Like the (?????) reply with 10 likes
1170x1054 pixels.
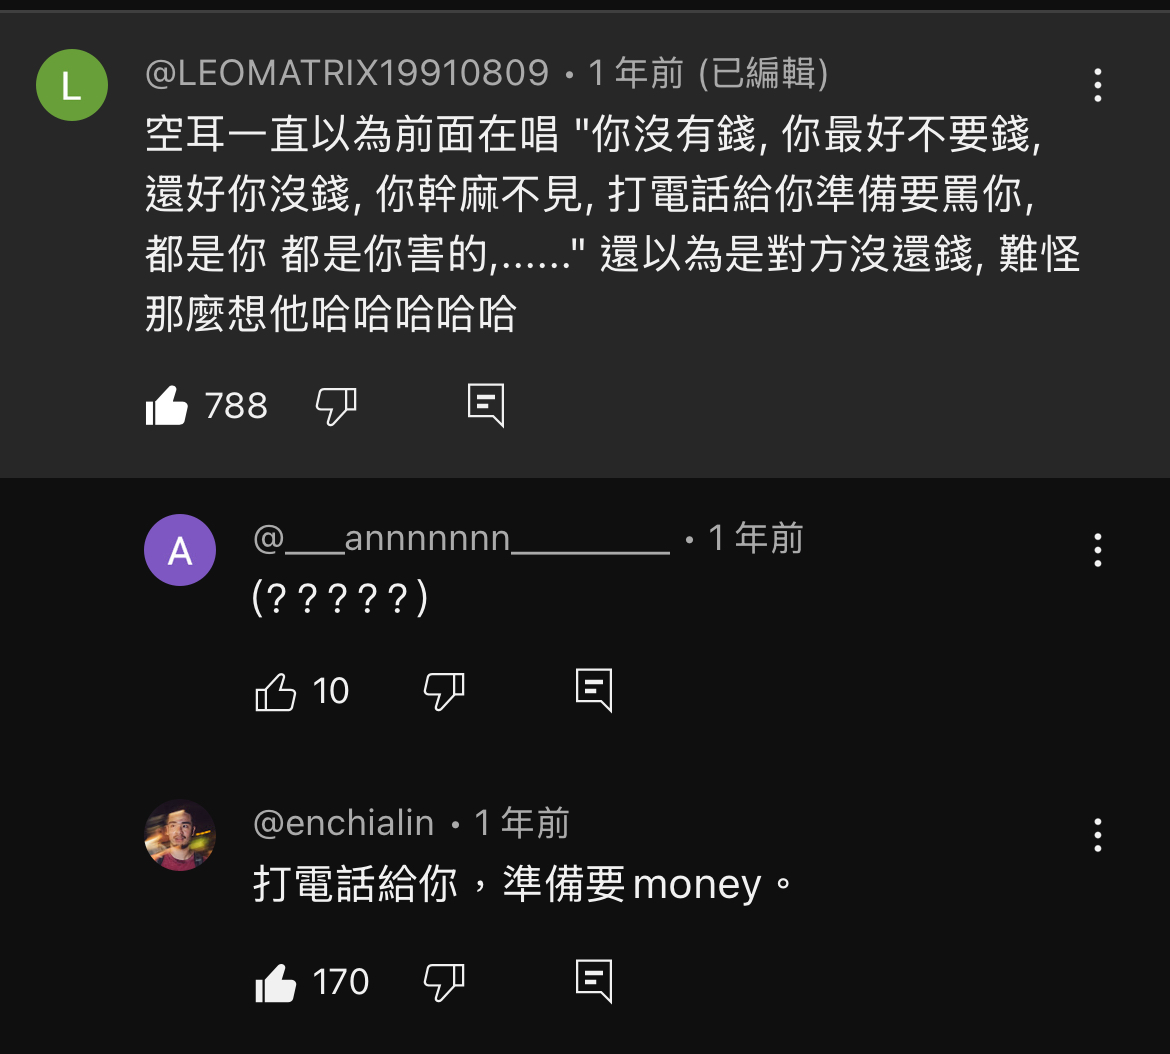click(x=275, y=691)
